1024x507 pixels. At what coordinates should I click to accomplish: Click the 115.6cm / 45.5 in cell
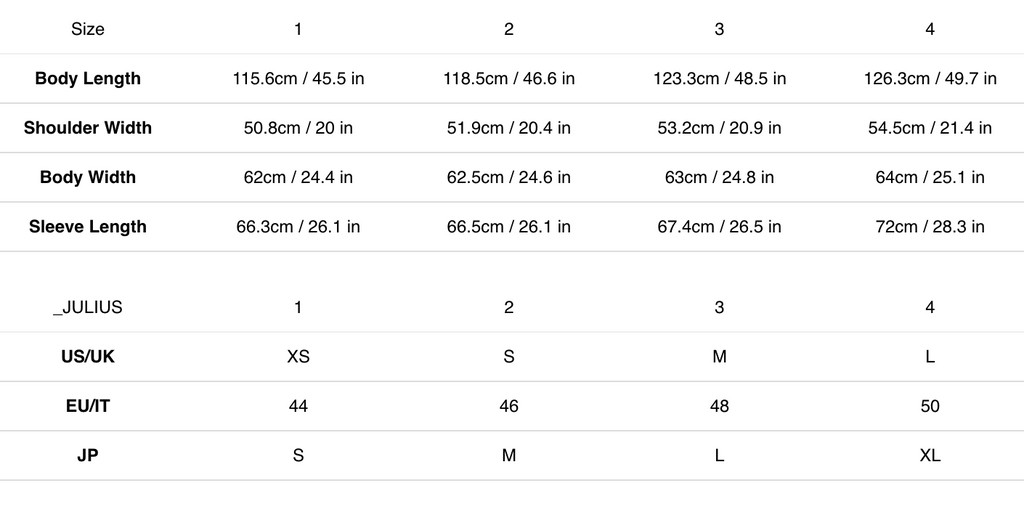(298, 78)
